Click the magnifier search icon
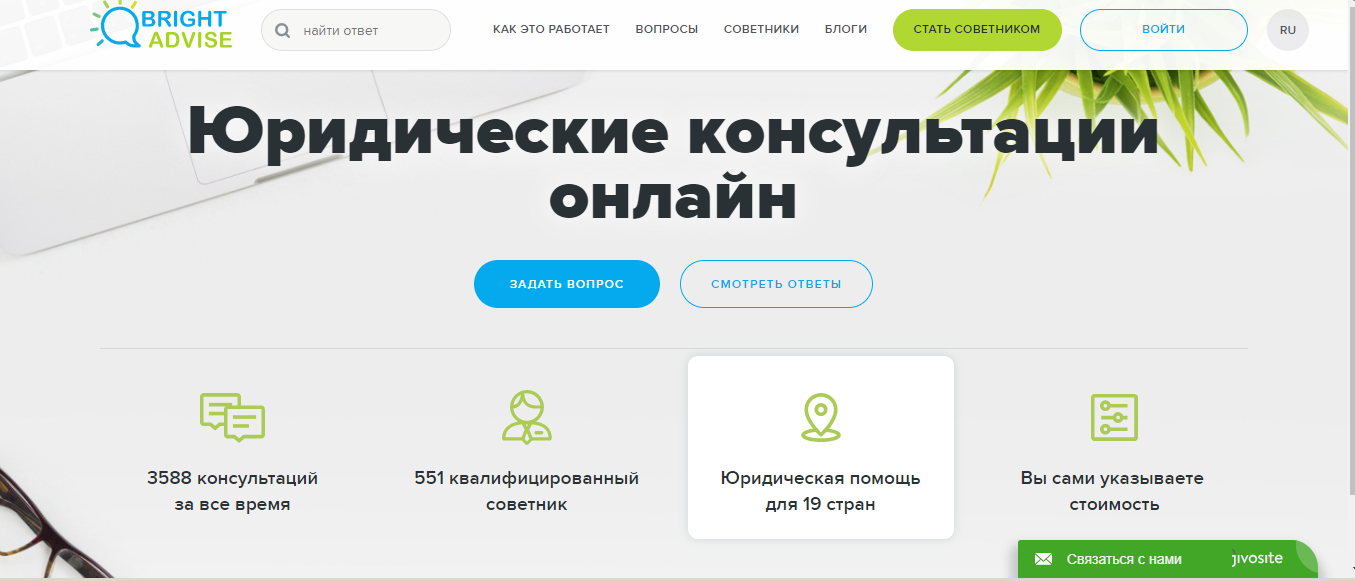Viewport: 1355px width, 581px height. pos(282,30)
